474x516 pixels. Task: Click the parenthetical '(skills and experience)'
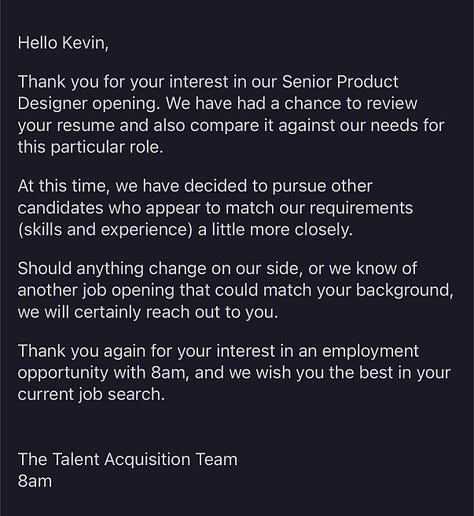[x=105, y=230]
